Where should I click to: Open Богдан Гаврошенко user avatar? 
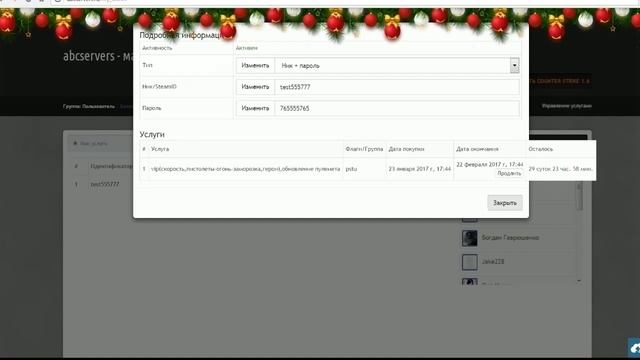pos(469,238)
